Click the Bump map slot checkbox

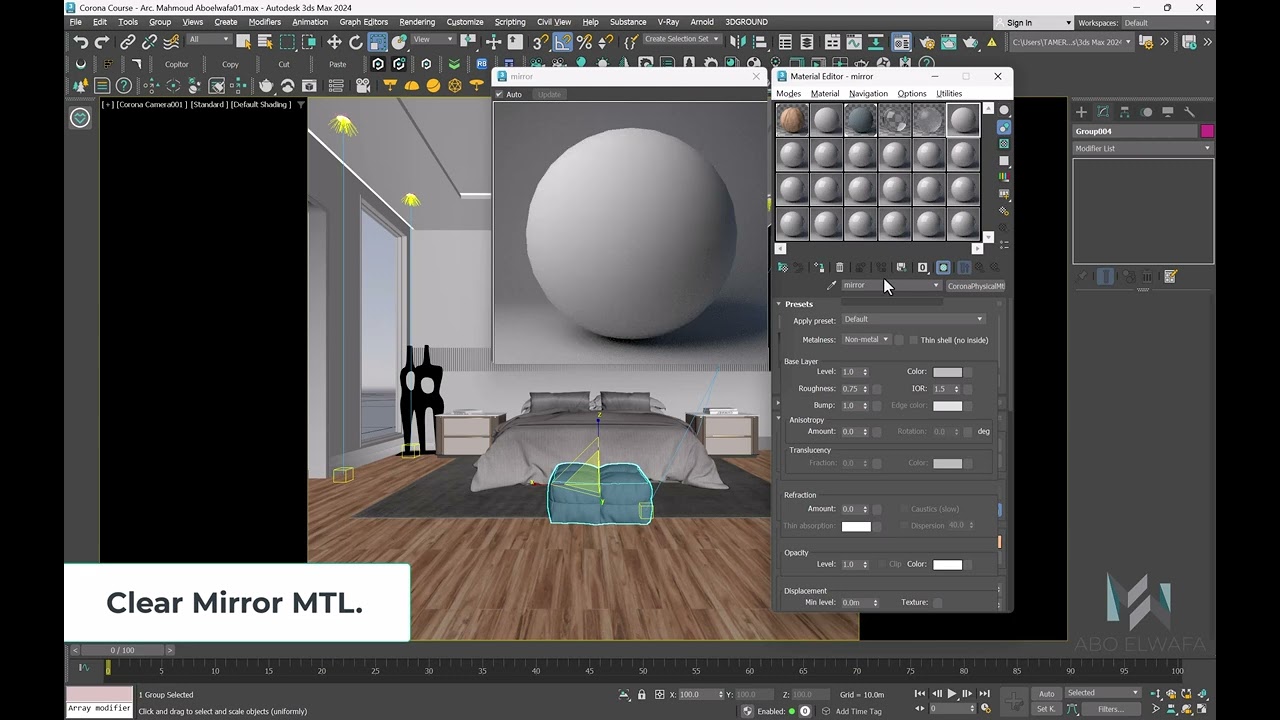[877, 406]
